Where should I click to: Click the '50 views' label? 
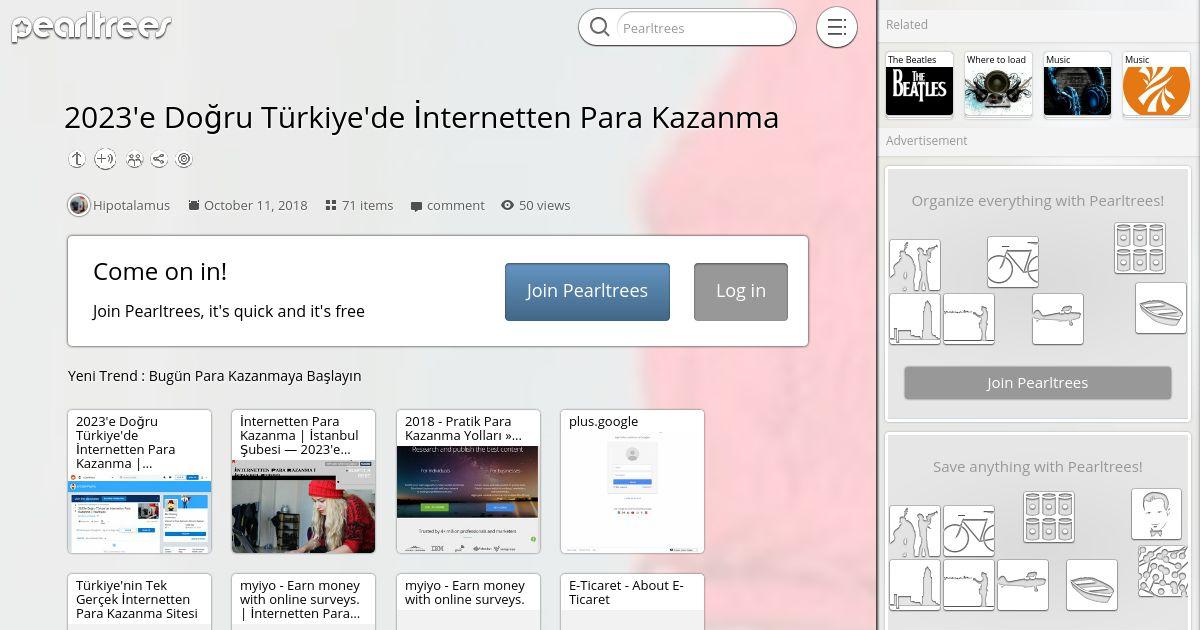pyautogui.click(x=545, y=205)
